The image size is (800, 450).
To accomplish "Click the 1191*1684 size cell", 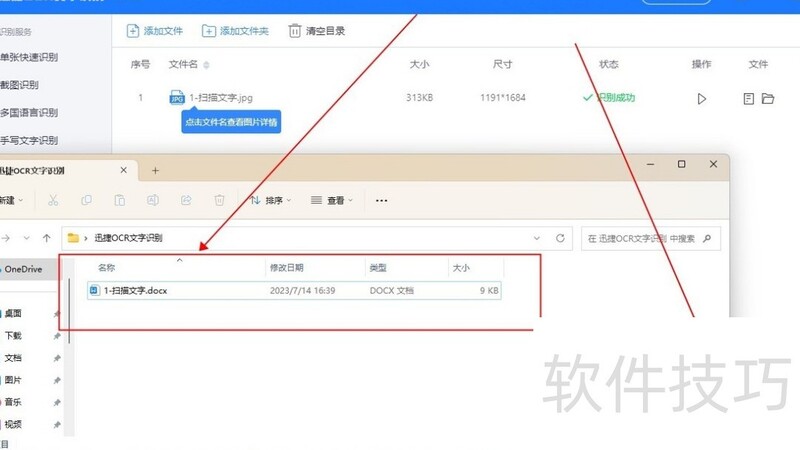I will click(503, 97).
